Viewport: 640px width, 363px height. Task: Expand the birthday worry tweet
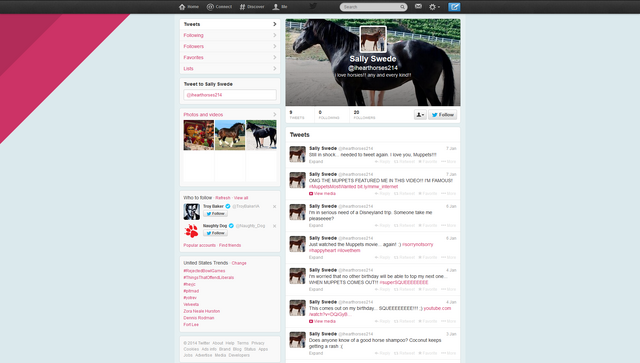click(316, 289)
